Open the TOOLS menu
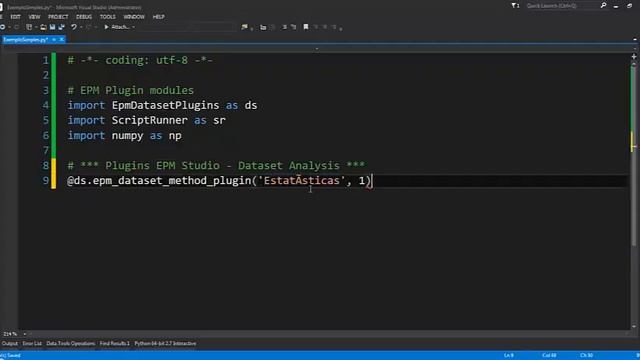Screen dimensions: 640x360 click(x=108, y=17)
